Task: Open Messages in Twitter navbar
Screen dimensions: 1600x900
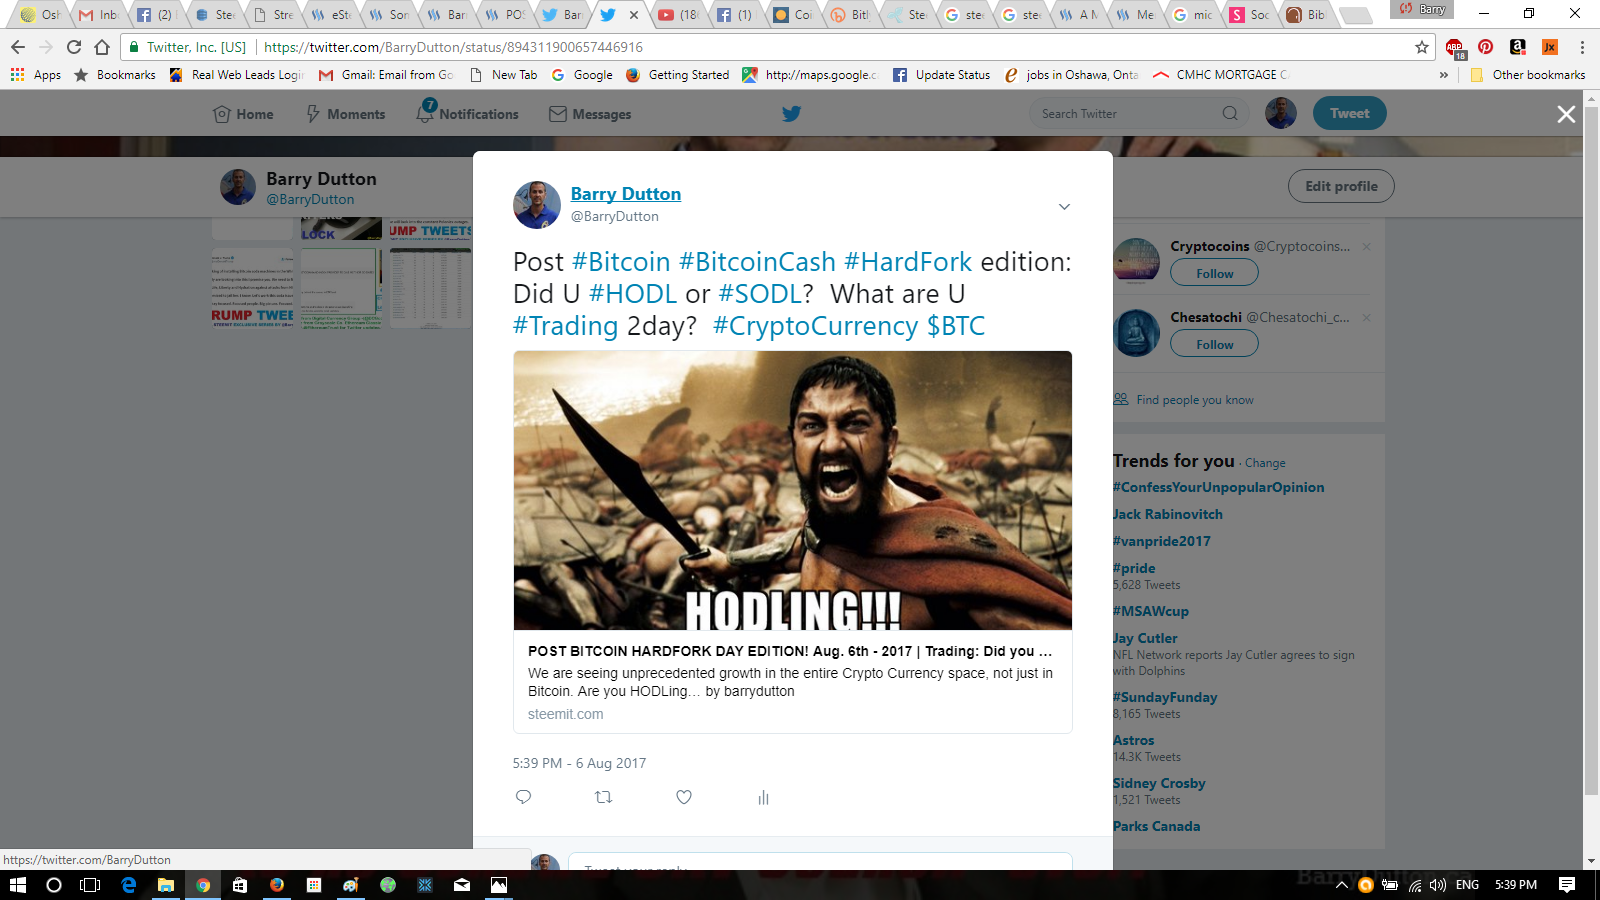Action: (x=590, y=114)
